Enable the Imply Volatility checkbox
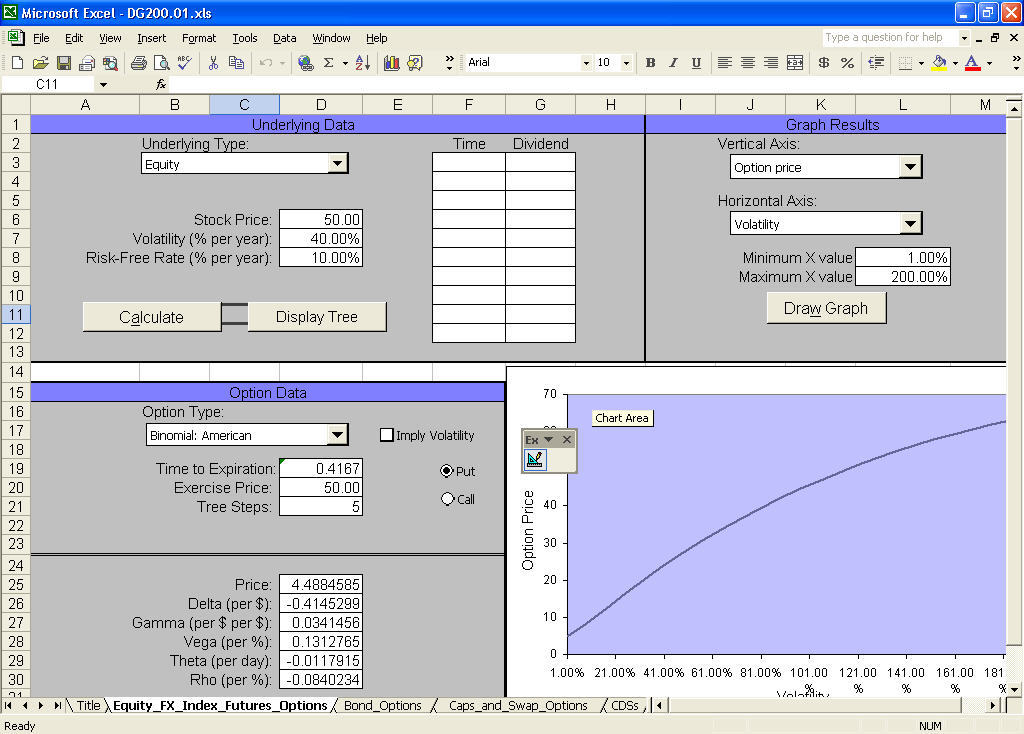The width and height of the screenshot is (1024, 734). (387, 434)
